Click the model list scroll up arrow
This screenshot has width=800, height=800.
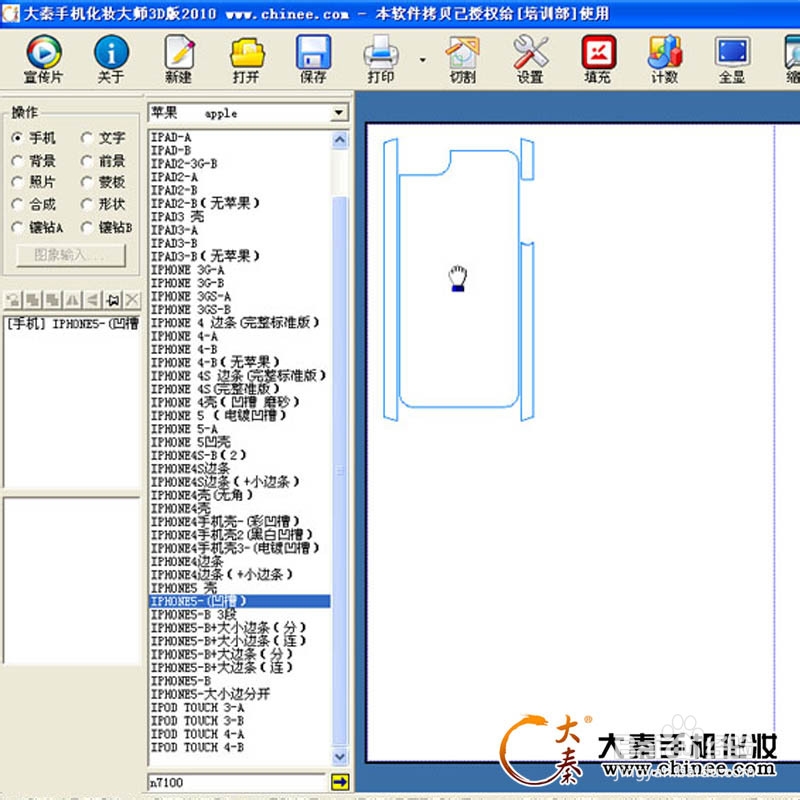(x=340, y=140)
